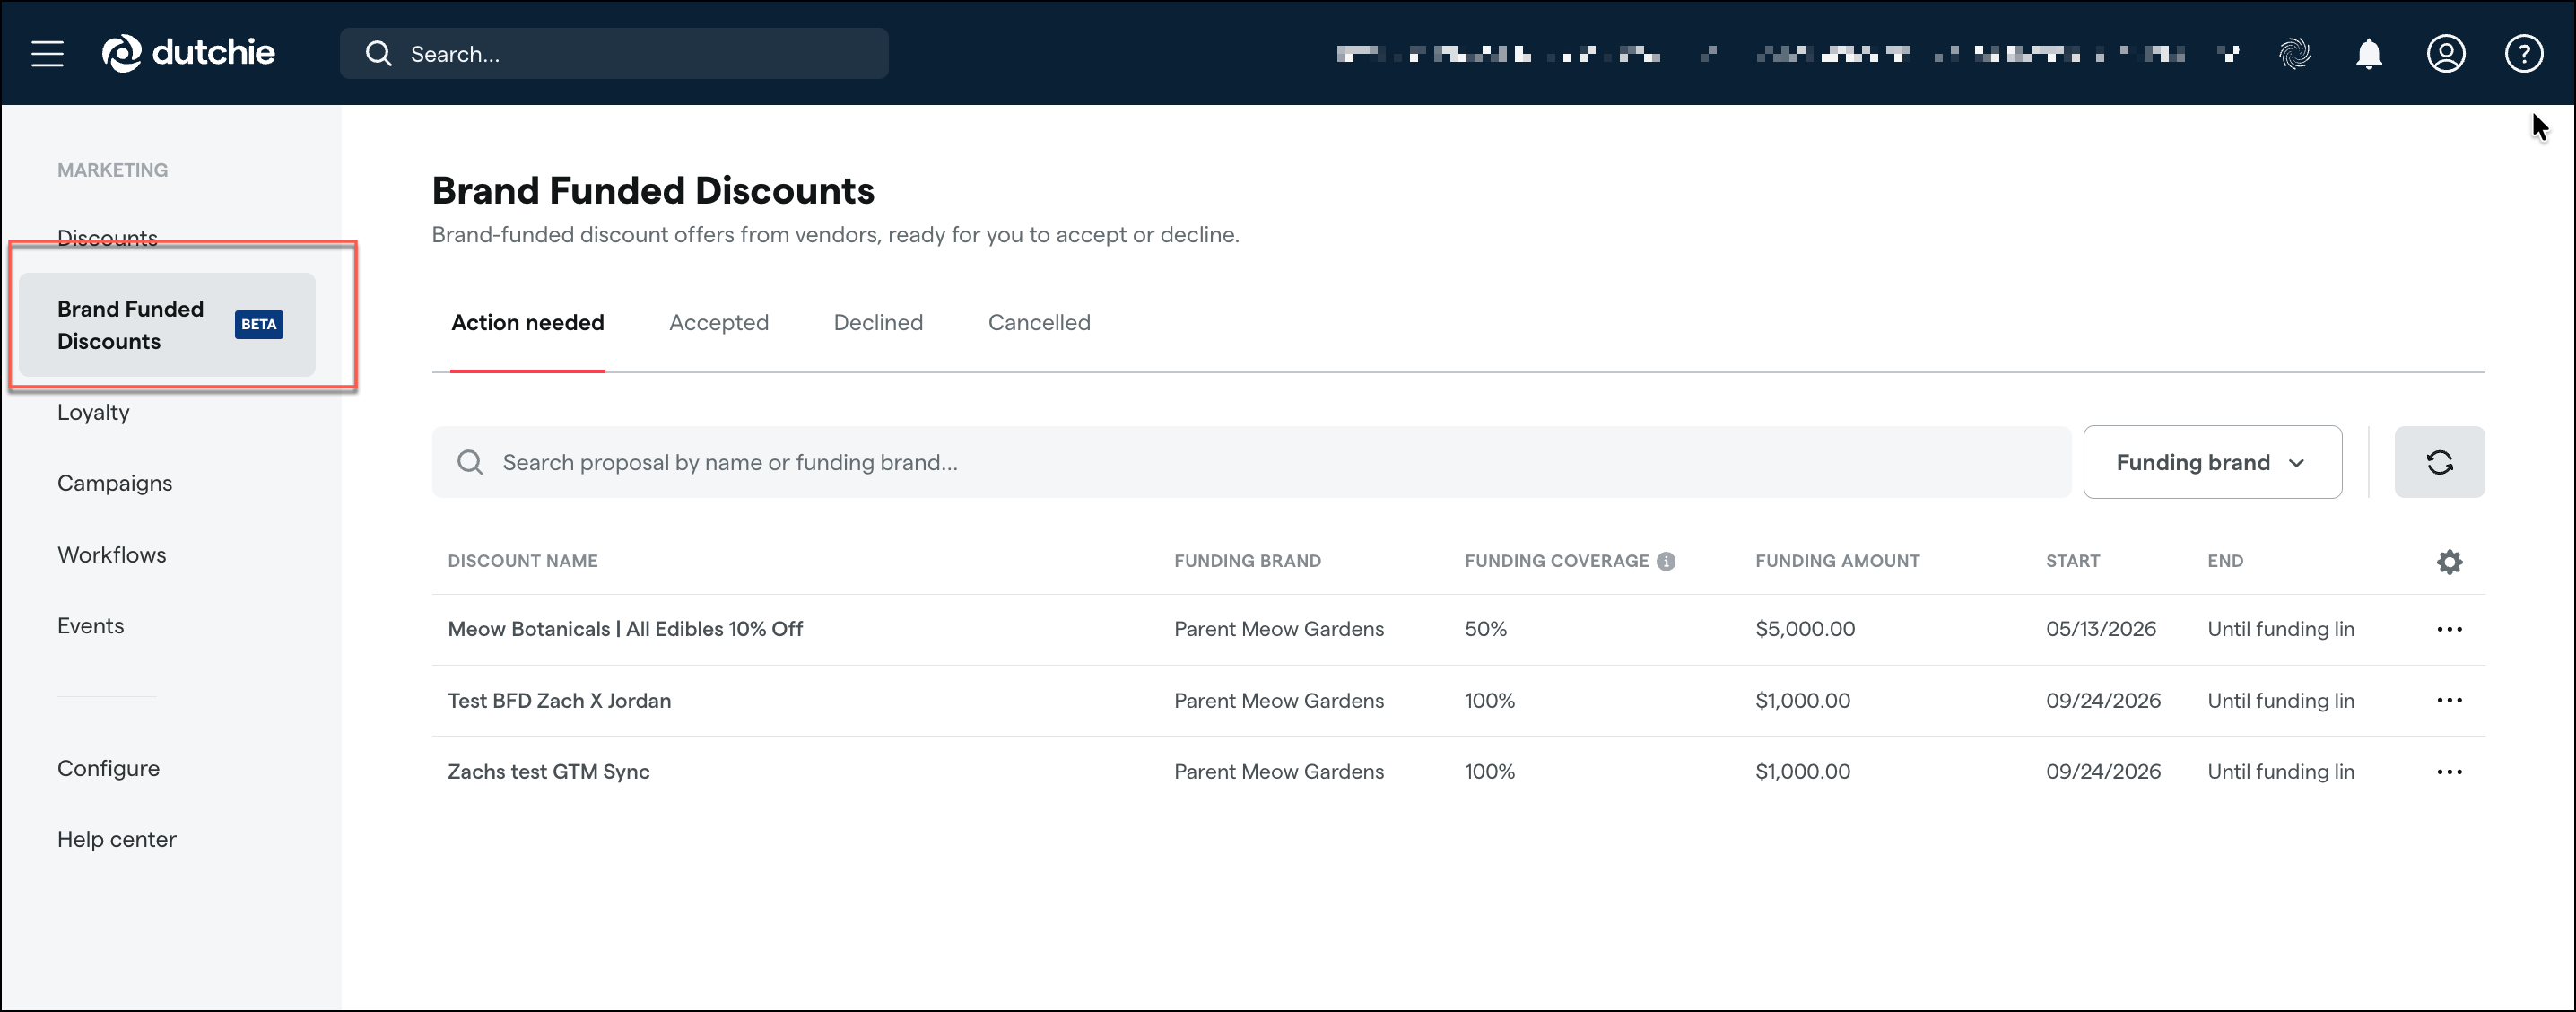This screenshot has height=1012, width=2576.
Task: Click the Discount Name column header
Action: [522, 562]
